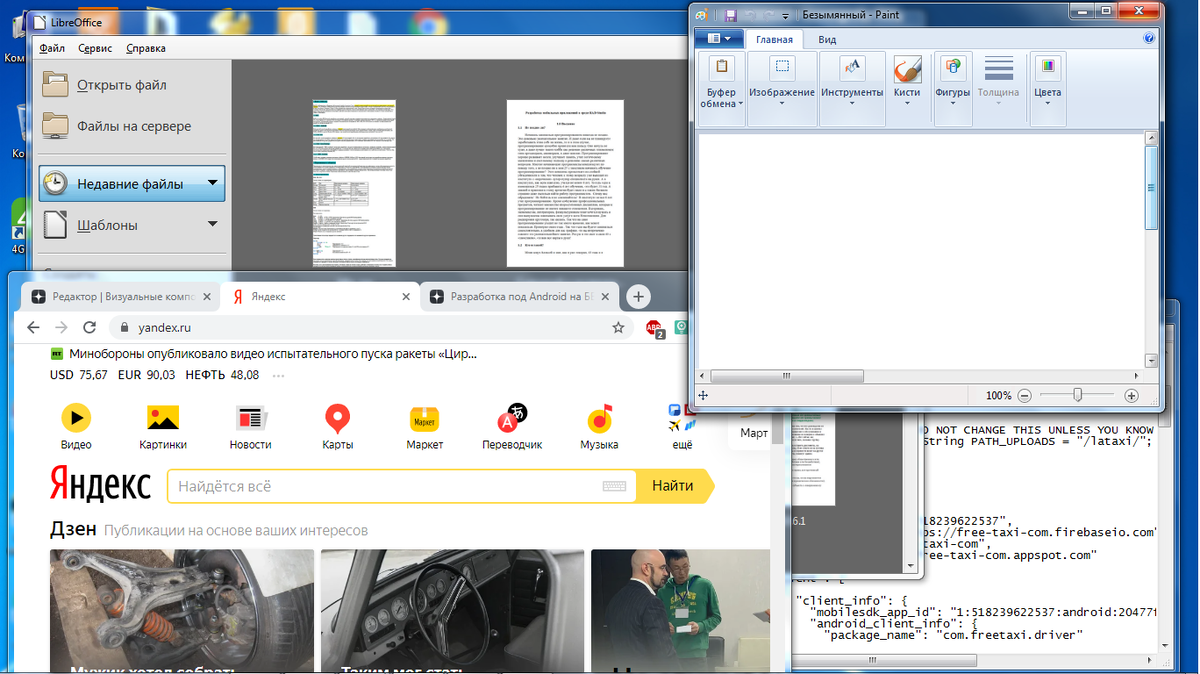The image size is (1200, 674).
Task: Expand the Кисти brushes dropdown
Action: coord(907,104)
